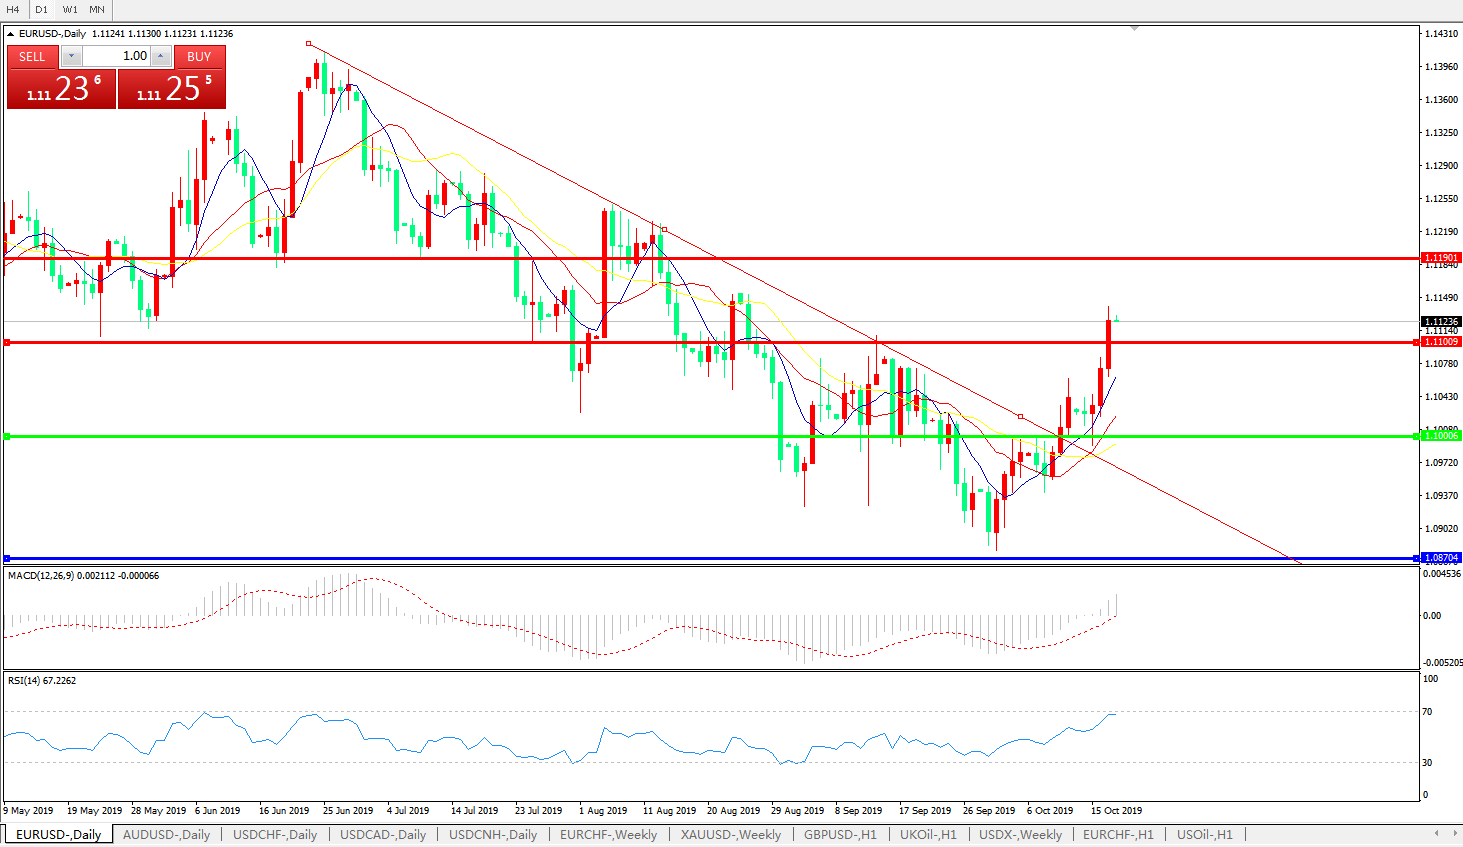Click the chart shift triangle marker
Image resolution: width=1463 pixels, height=847 pixels.
click(1134, 28)
